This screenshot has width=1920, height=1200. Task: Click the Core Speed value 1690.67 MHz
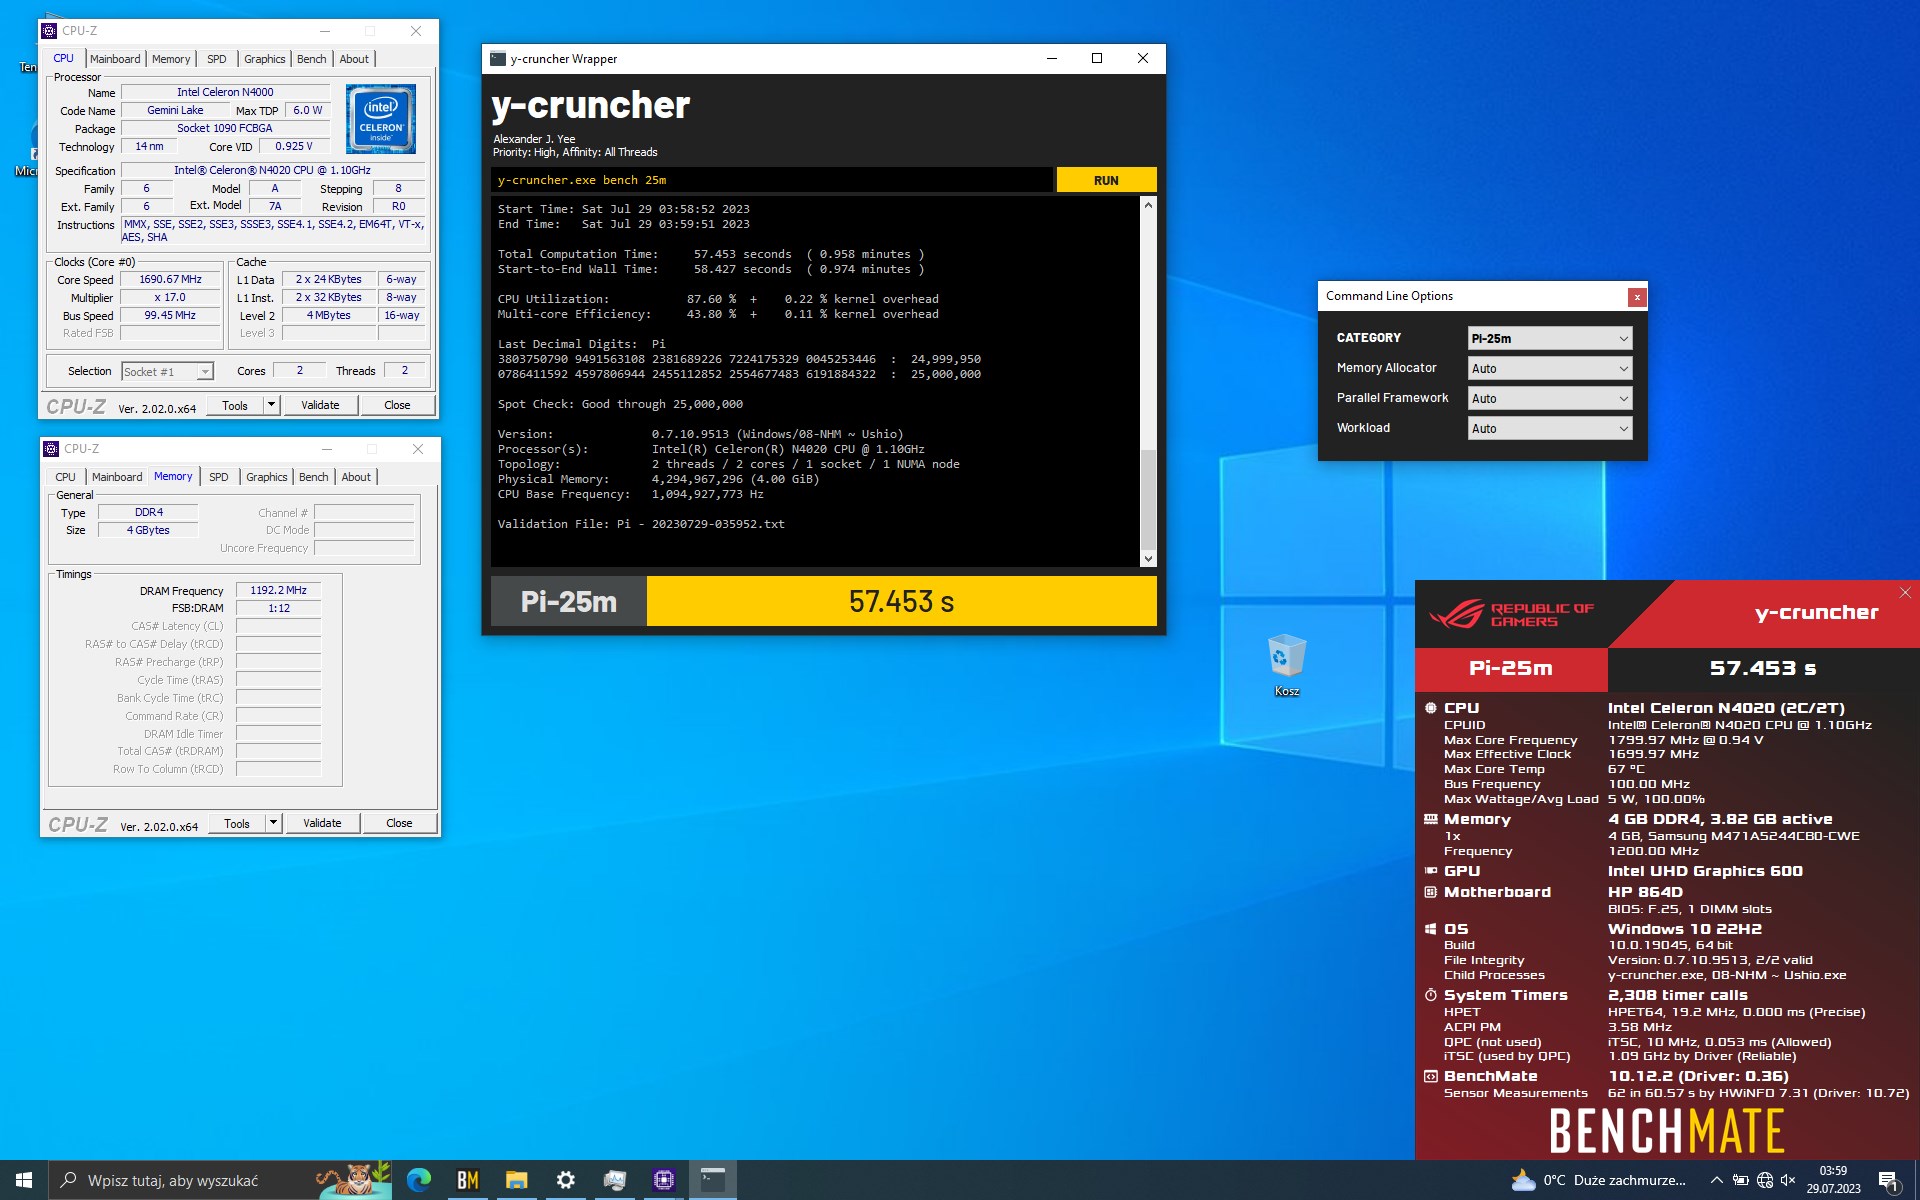click(170, 280)
